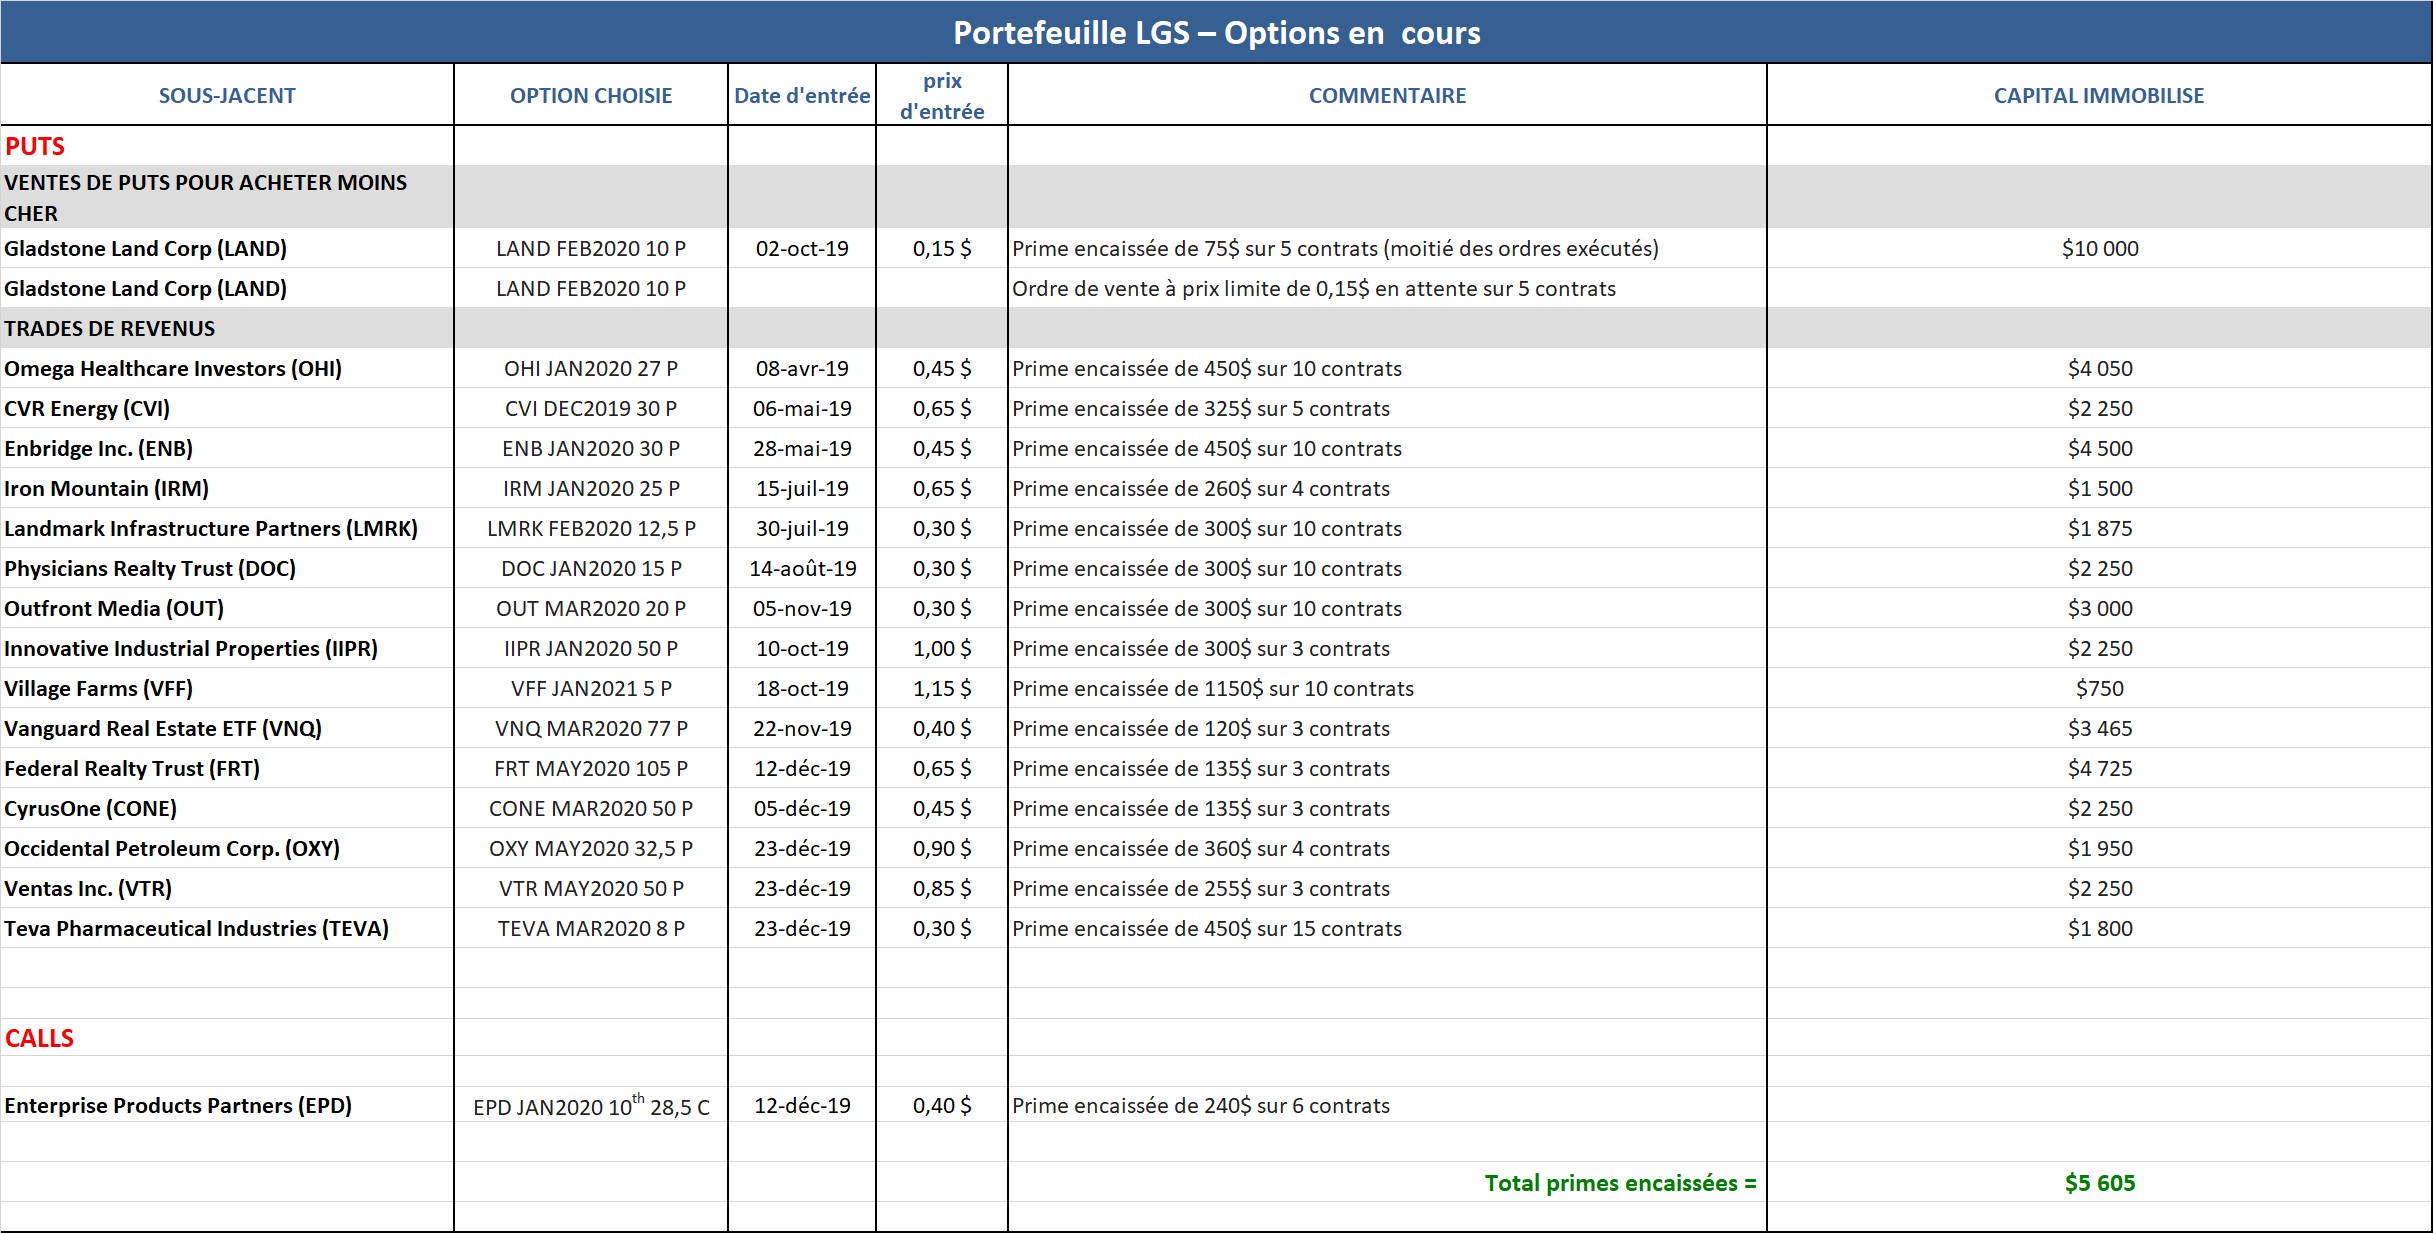
Task: Click comment 'Prime encaissée de 450$ sur 15 contrats'
Action: (x=1207, y=928)
